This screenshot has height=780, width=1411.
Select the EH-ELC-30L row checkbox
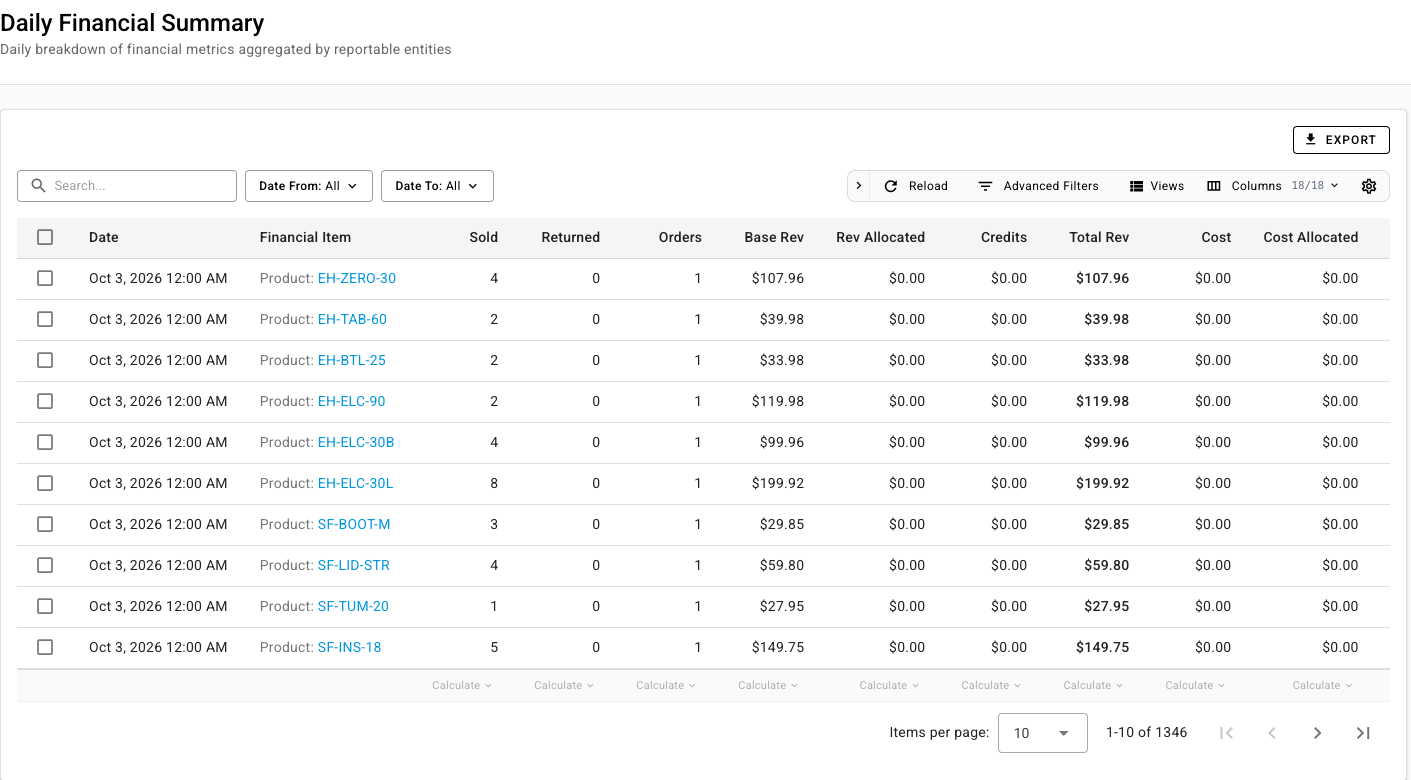[45, 483]
